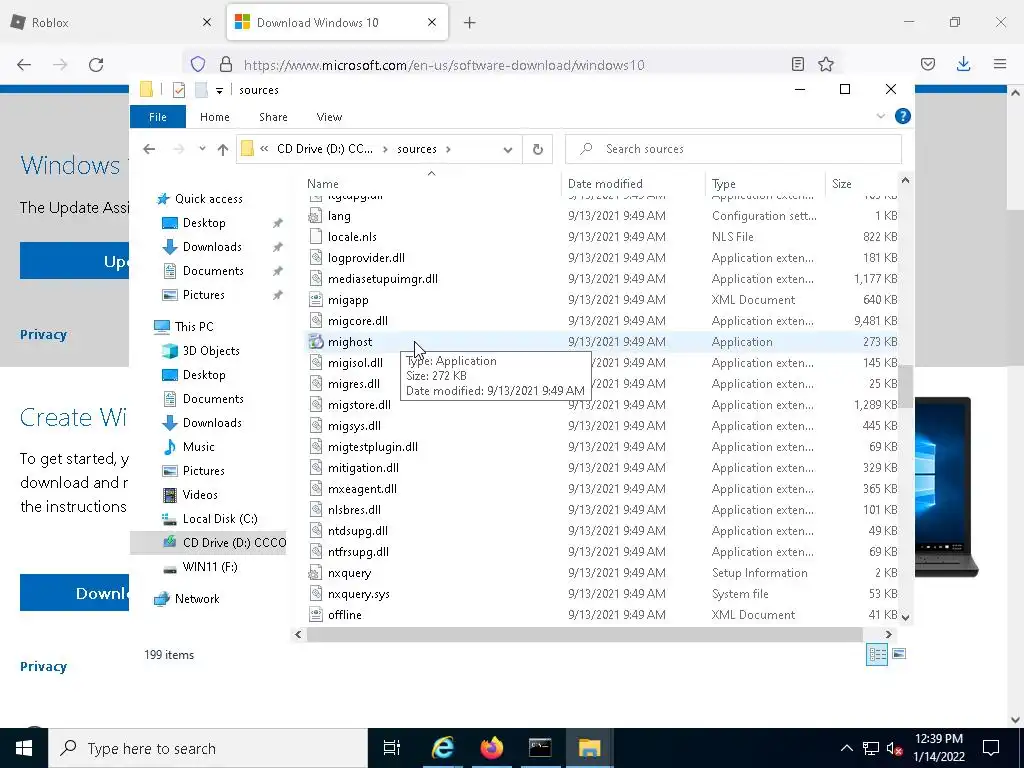1024x768 pixels.
Task: Switch to large icons view layout
Action: point(899,654)
